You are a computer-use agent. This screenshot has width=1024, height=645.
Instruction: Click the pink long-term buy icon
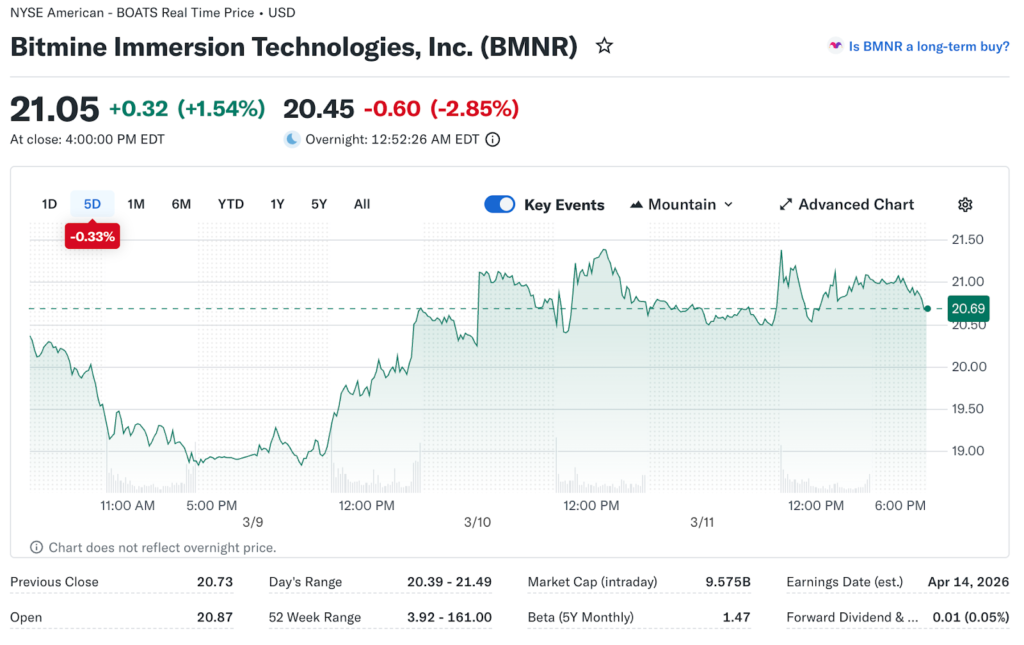tap(835, 46)
